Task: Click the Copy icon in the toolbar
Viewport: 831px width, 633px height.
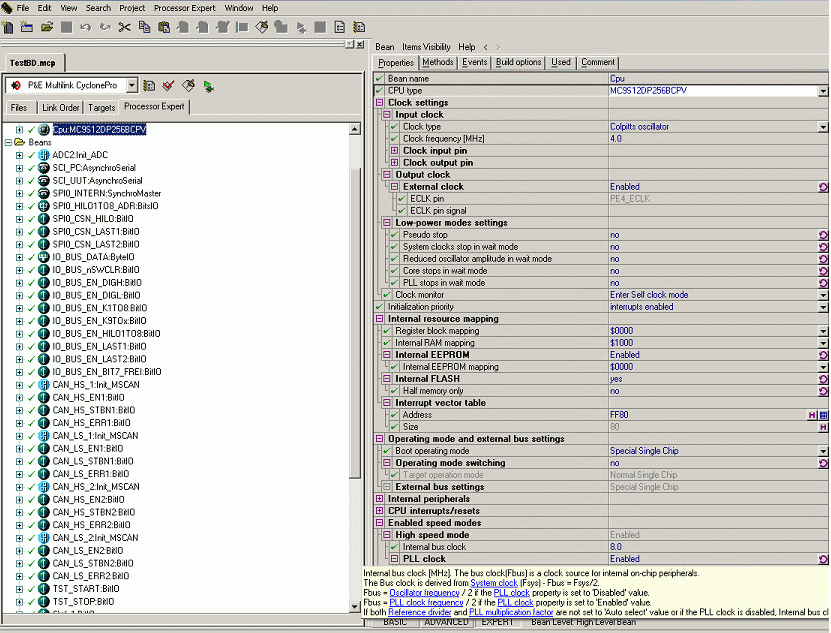Action: pos(144,28)
